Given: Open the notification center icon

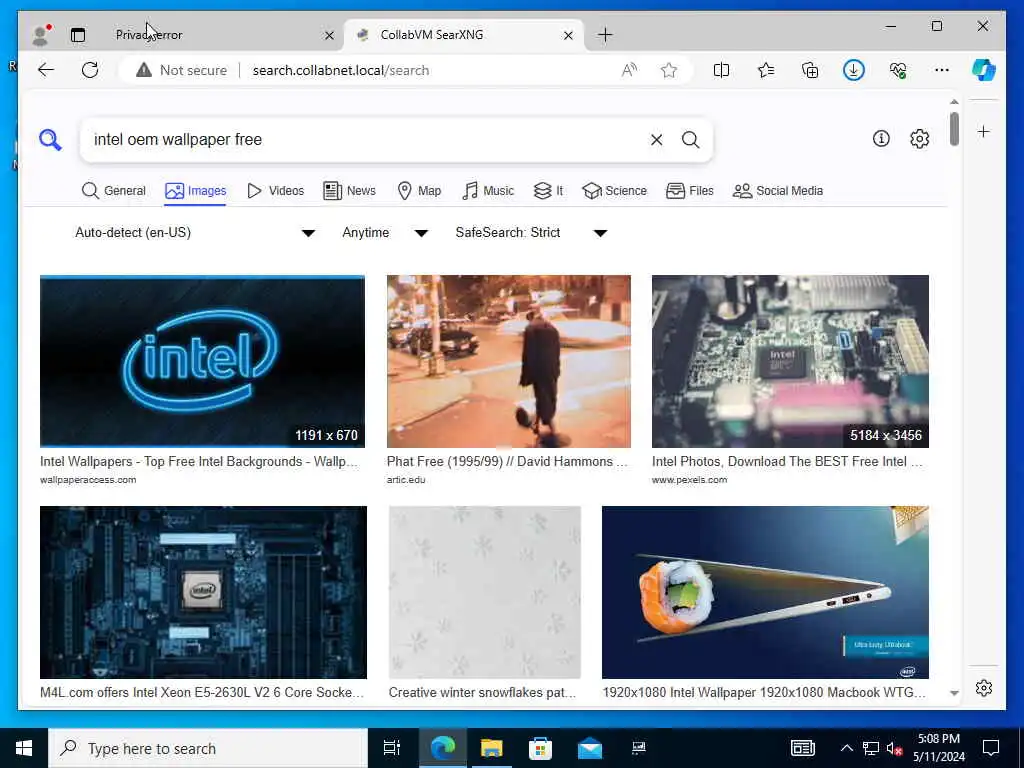Looking at the screenshot, I should pos(991,748).
